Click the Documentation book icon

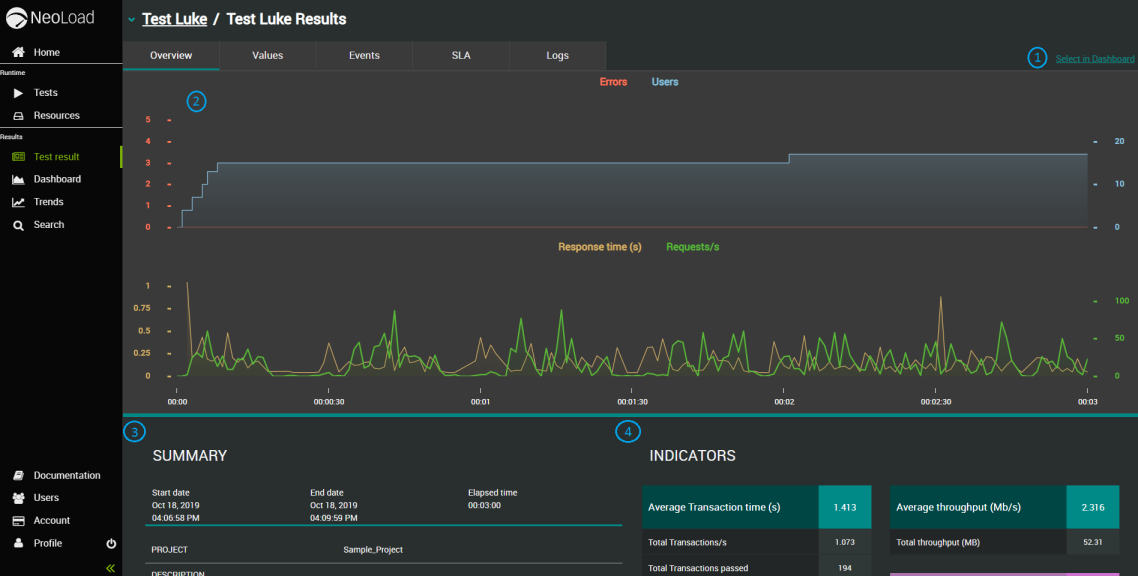coord(18,475)
